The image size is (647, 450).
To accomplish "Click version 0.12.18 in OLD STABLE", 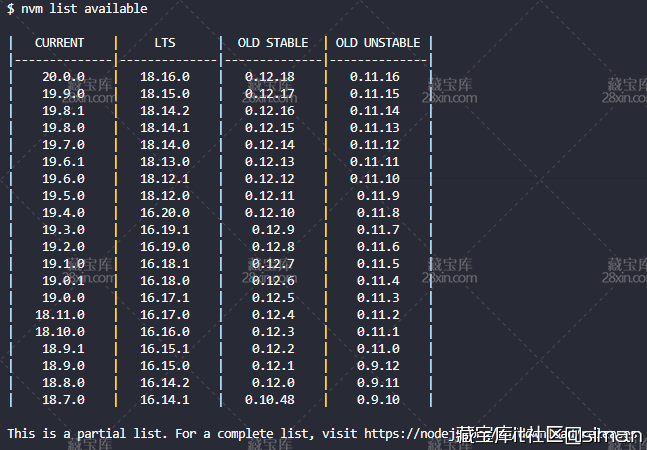I will (x=270, y=77).
